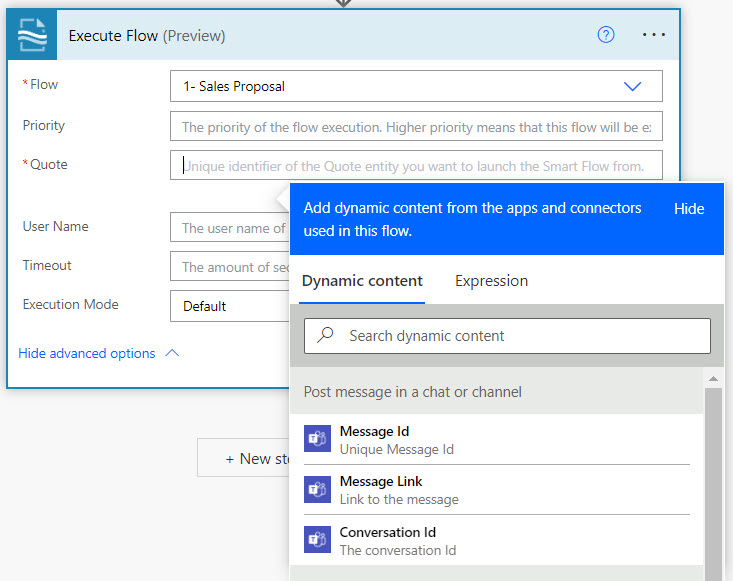Viewport: 733px width, 581px height.
Task: Expand the Flow dropdown chevron
Action: click(x=632, y=86)
